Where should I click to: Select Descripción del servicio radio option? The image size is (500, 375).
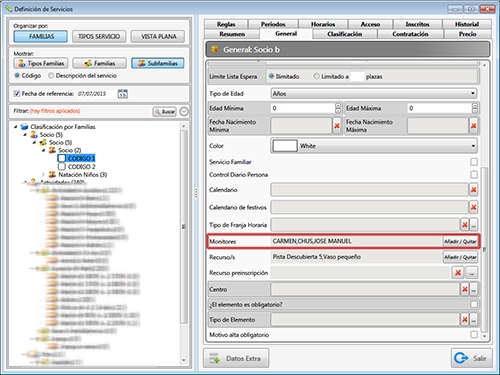click(51, 76)
